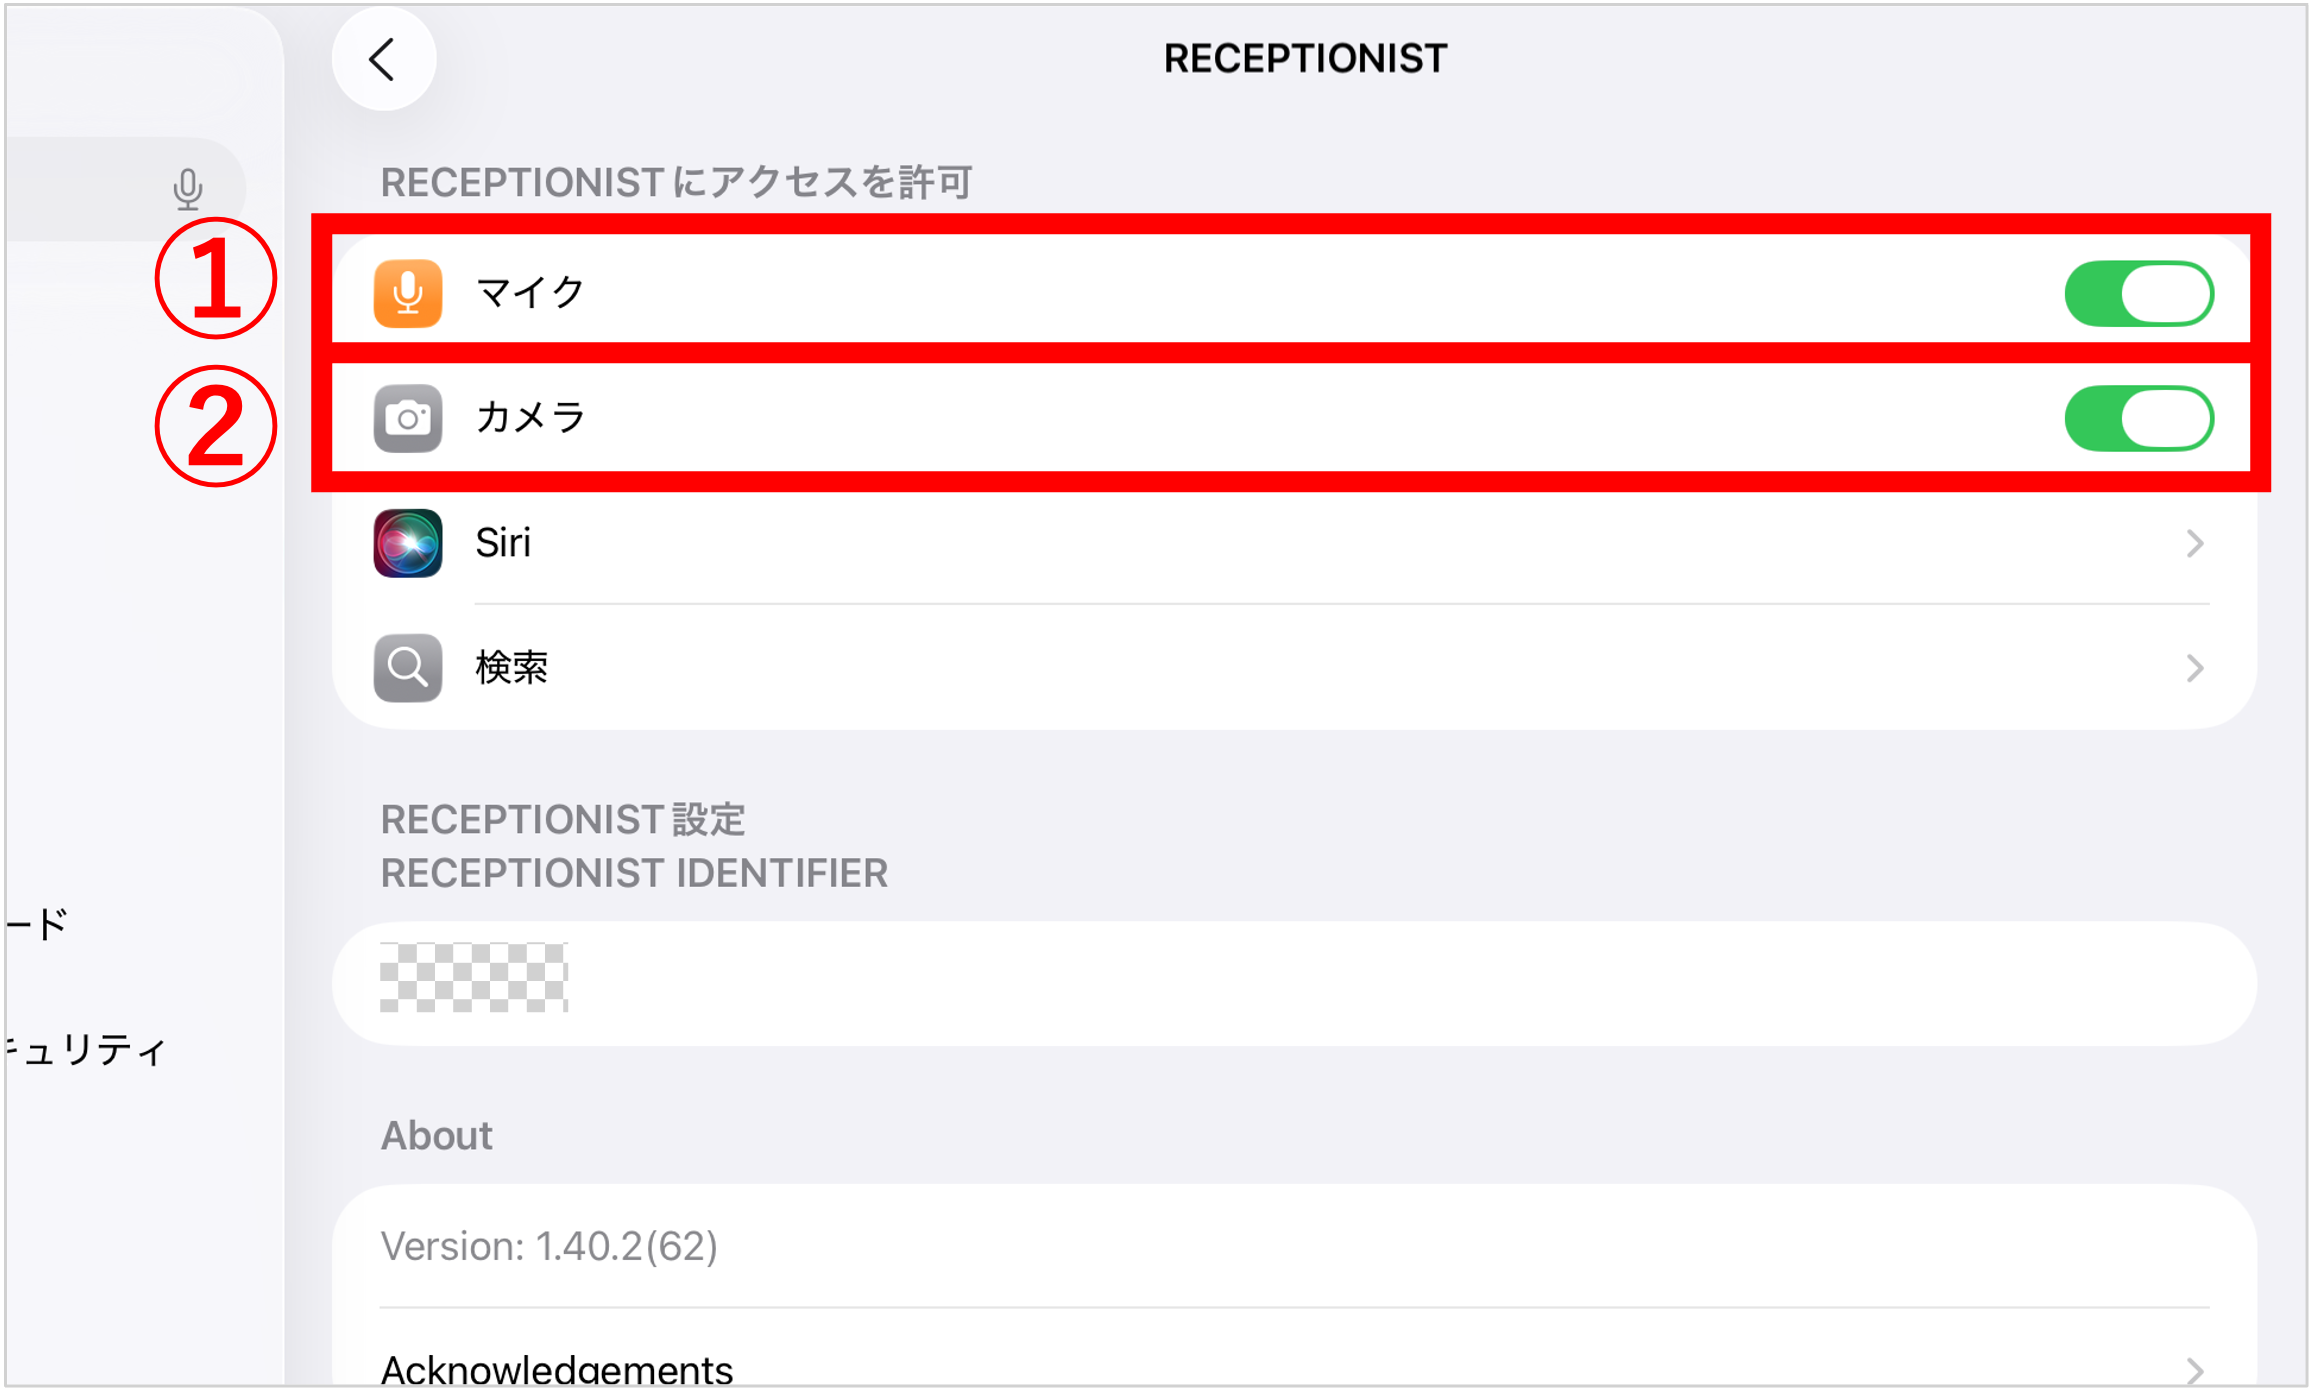Screen dimensions: 2310x1388
Task: Tap the カメラ label text
Action: [x=530, y=418]
